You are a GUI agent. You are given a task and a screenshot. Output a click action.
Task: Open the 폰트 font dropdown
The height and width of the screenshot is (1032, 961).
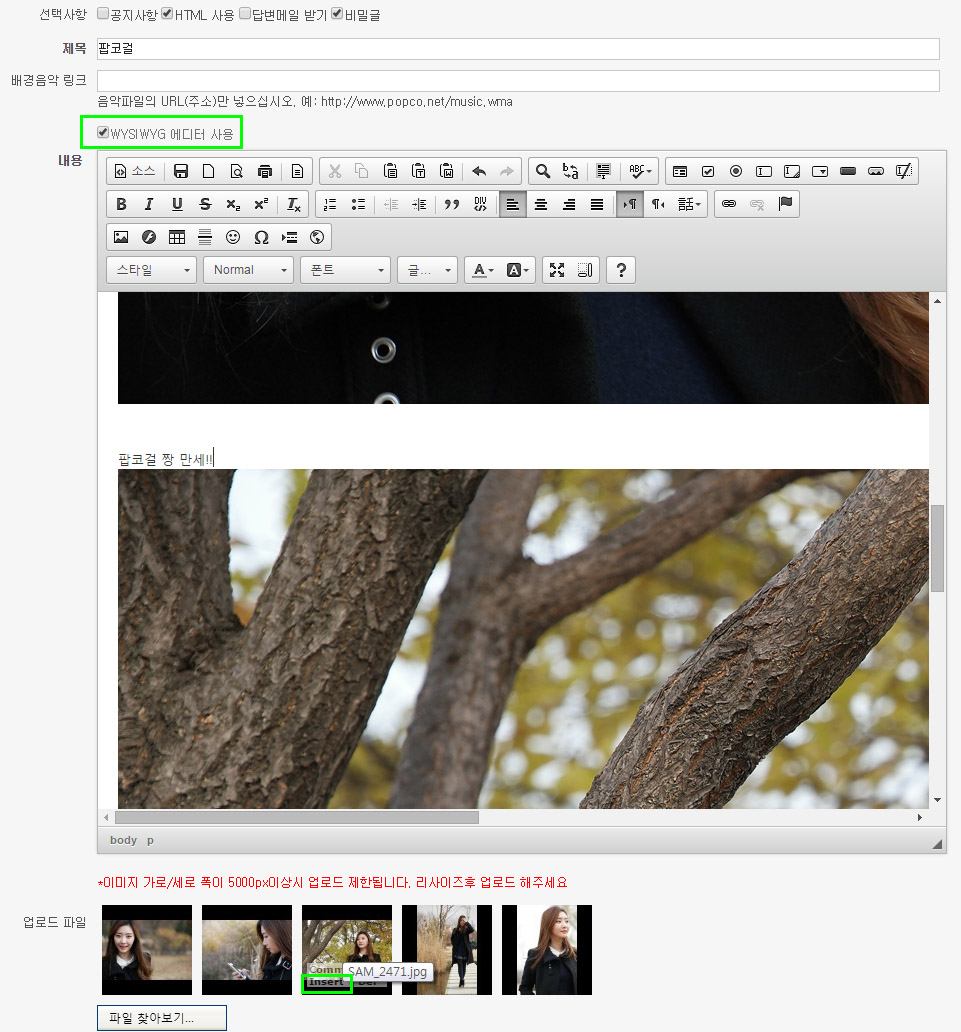pyautogui.click(x=345, y=270)
